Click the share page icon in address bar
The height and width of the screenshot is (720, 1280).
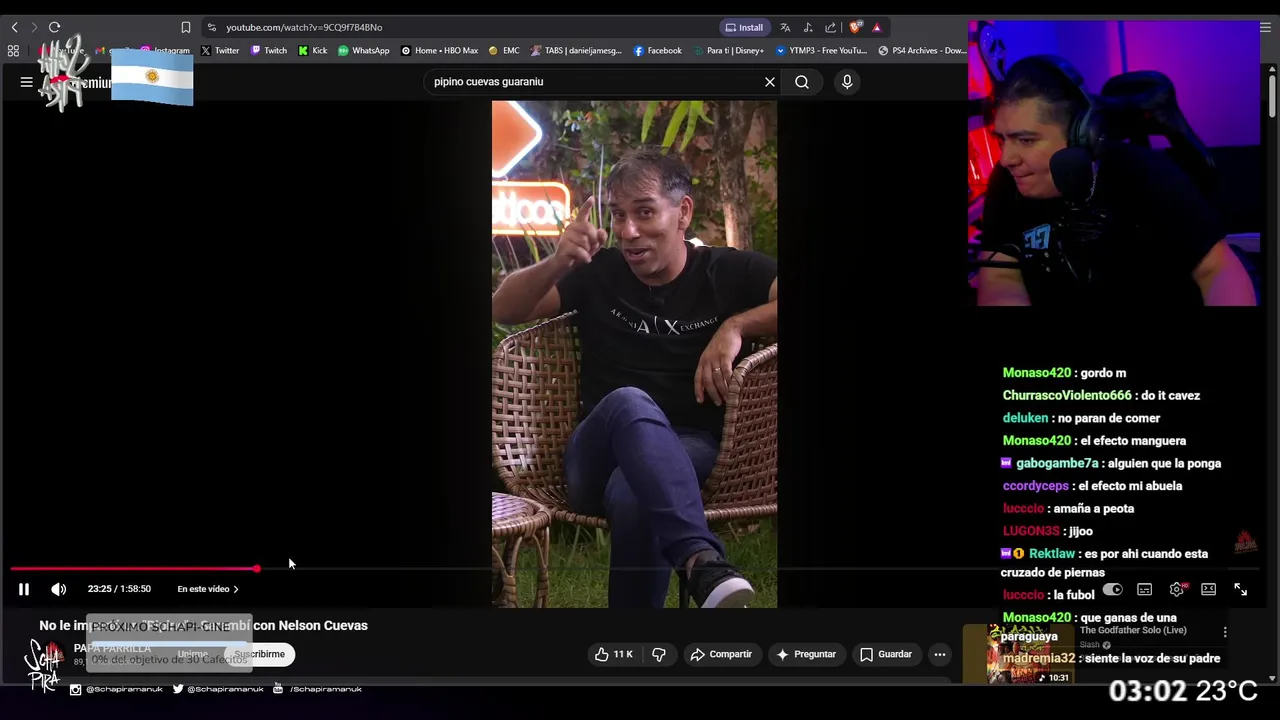tap(830, 27)
